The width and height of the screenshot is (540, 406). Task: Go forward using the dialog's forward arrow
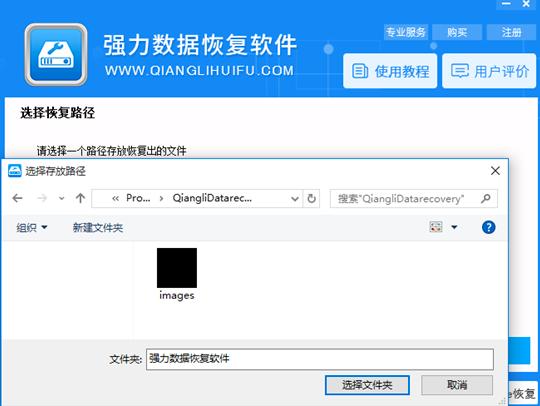pos(42,198)
